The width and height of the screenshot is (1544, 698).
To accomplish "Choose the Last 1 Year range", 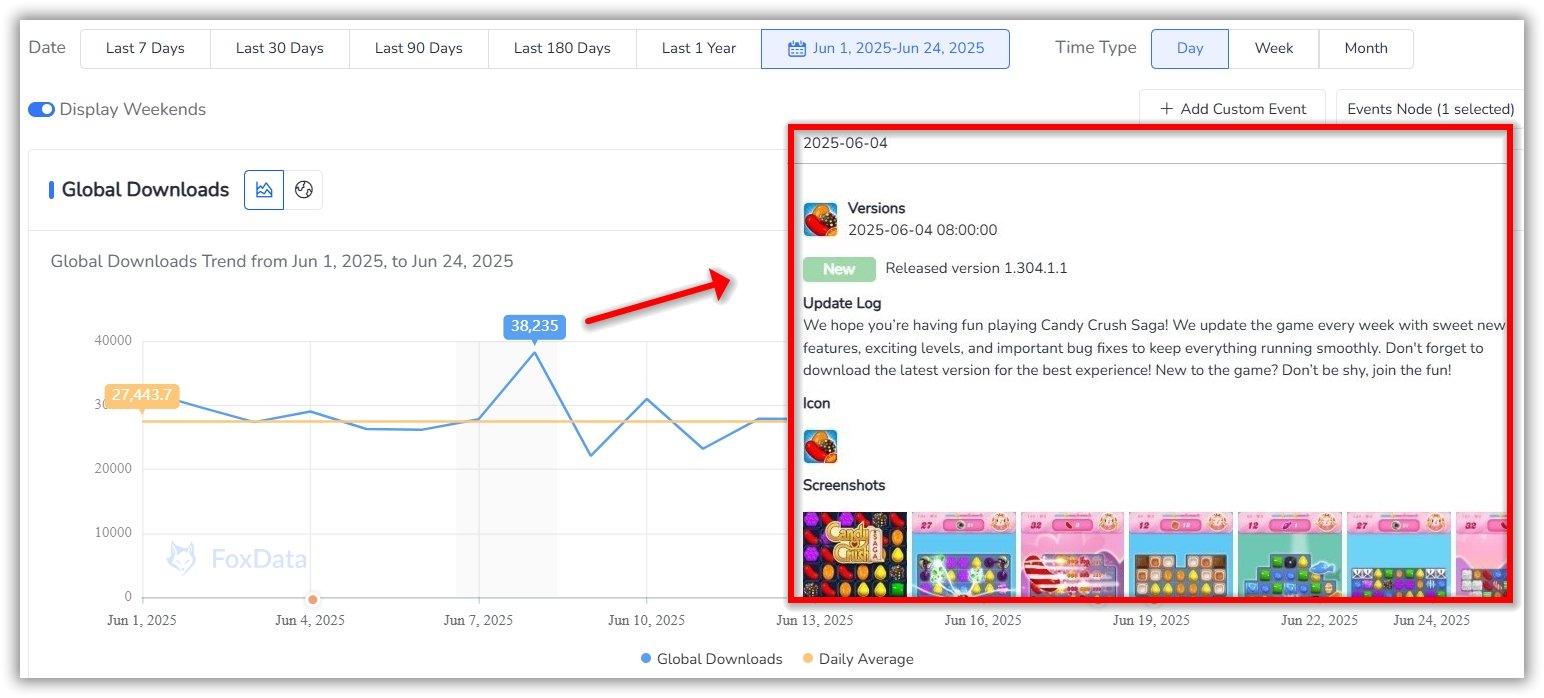I will [699, 48].
